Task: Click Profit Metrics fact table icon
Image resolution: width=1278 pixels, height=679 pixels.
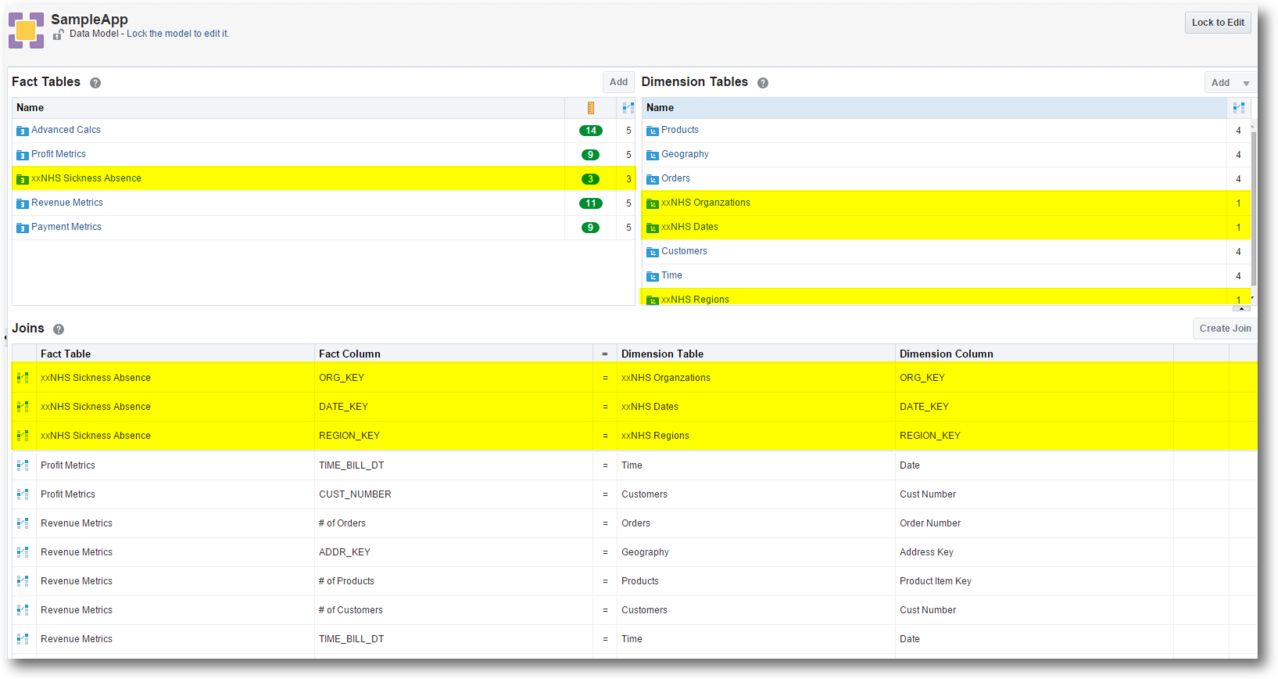Action: tap(22, 155)
